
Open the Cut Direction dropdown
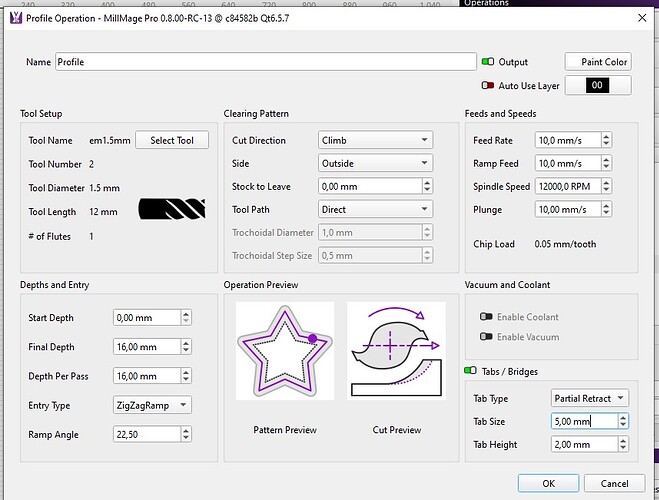coord(375,140)
